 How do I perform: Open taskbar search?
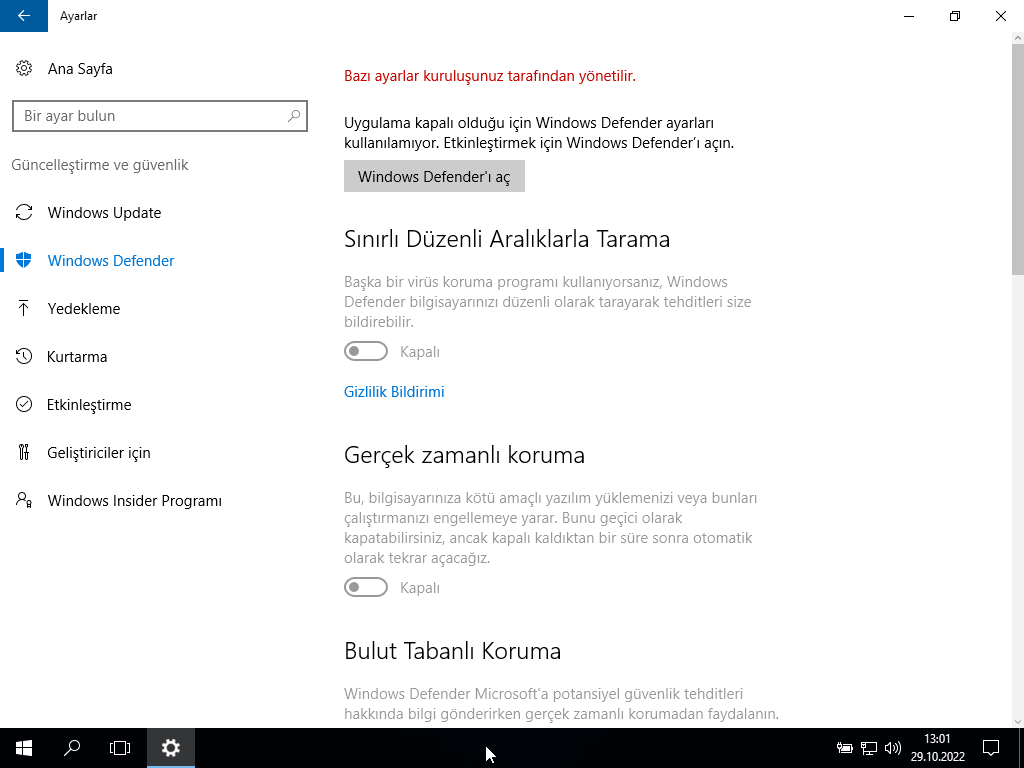tap(72, 748)
